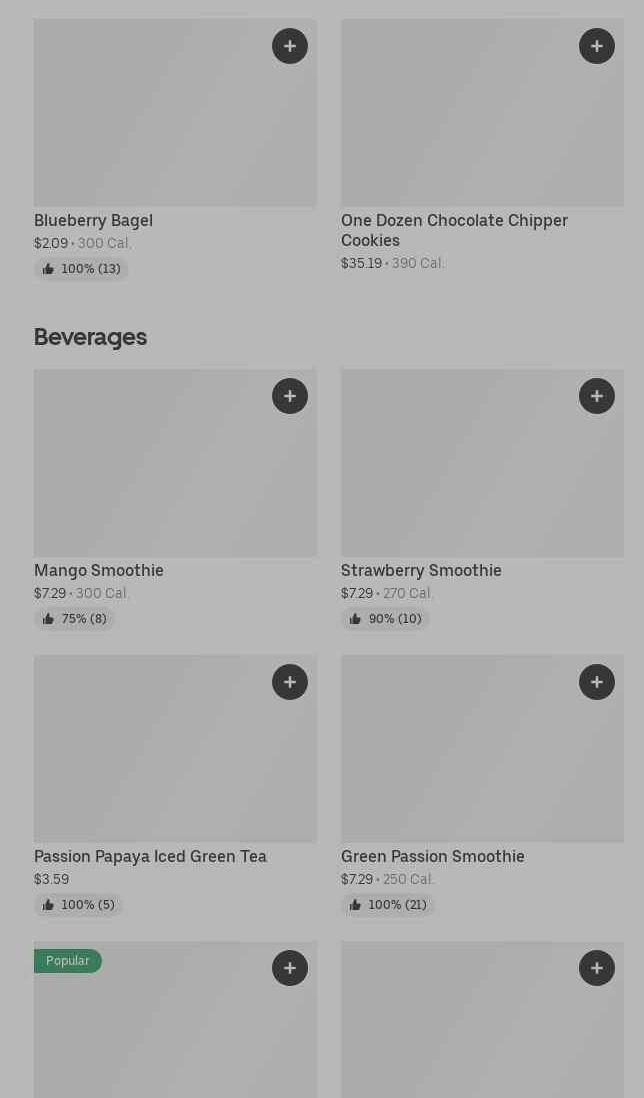Add Mango Smoothie to order
The image size is (644, 1098).
290,396
